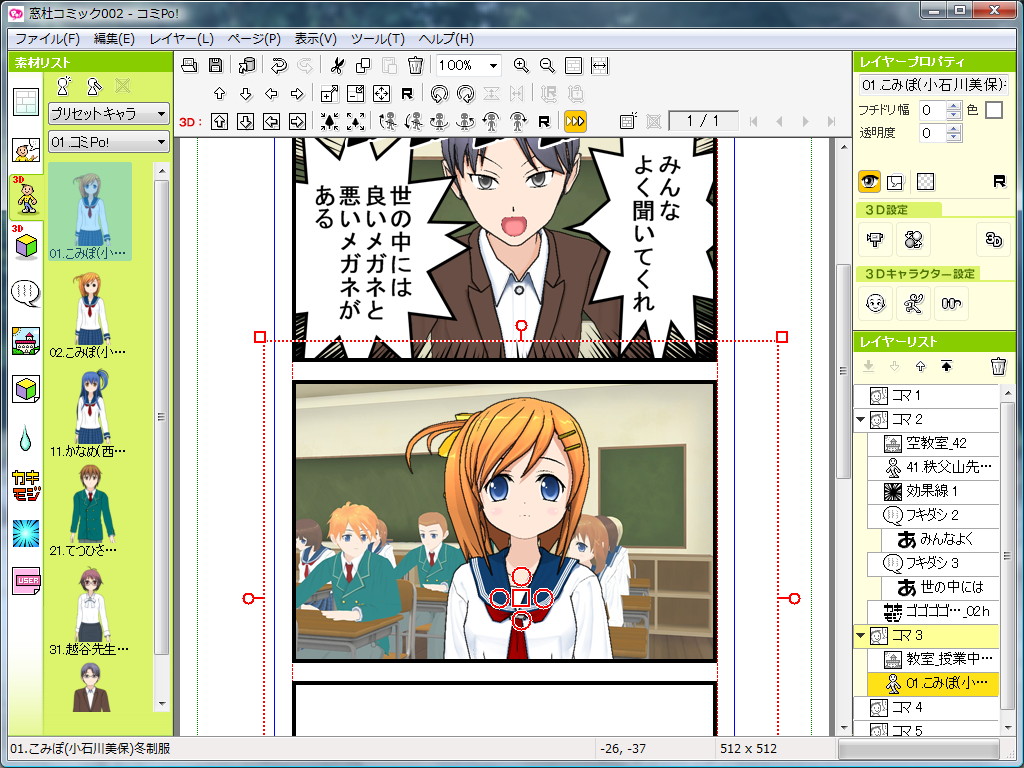
Task: Open file with the folder icon
Action: [x=189, y=65]
